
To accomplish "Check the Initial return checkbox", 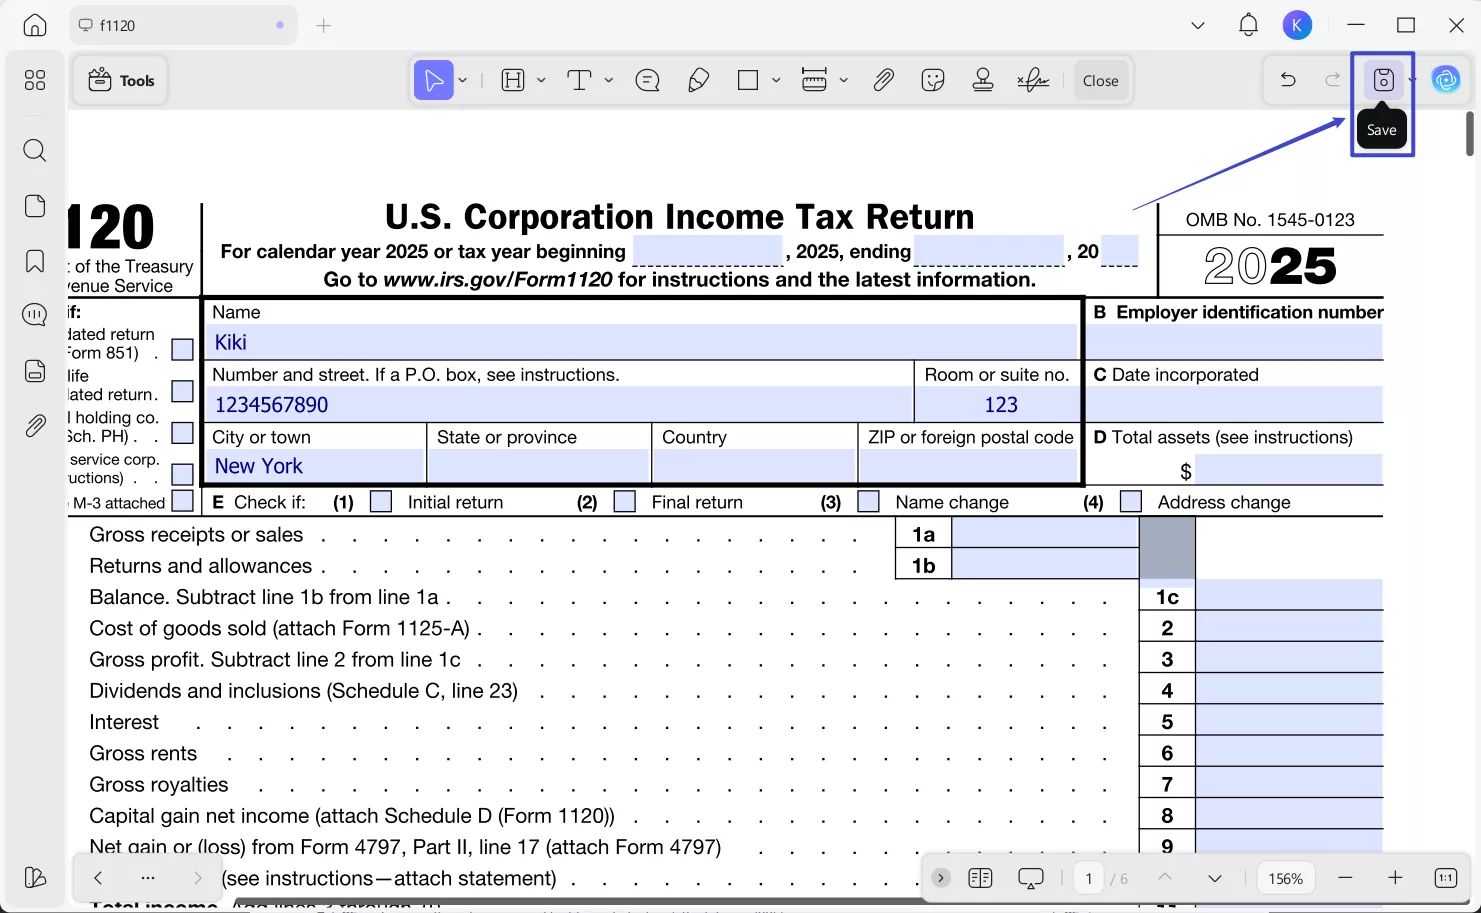I will coord(381,501).
